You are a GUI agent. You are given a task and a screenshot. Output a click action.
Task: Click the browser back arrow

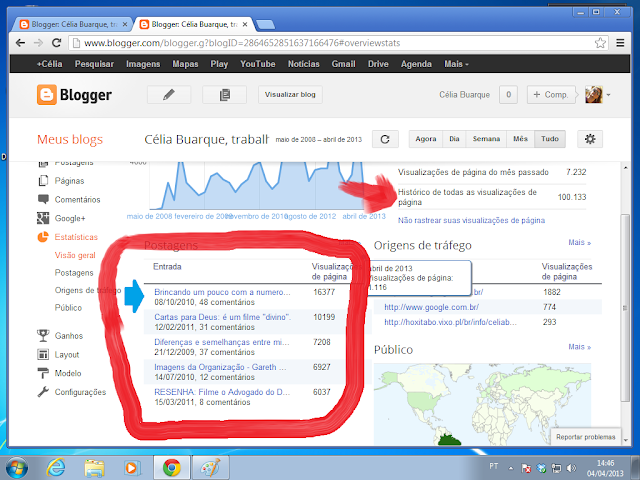(20, 43)
